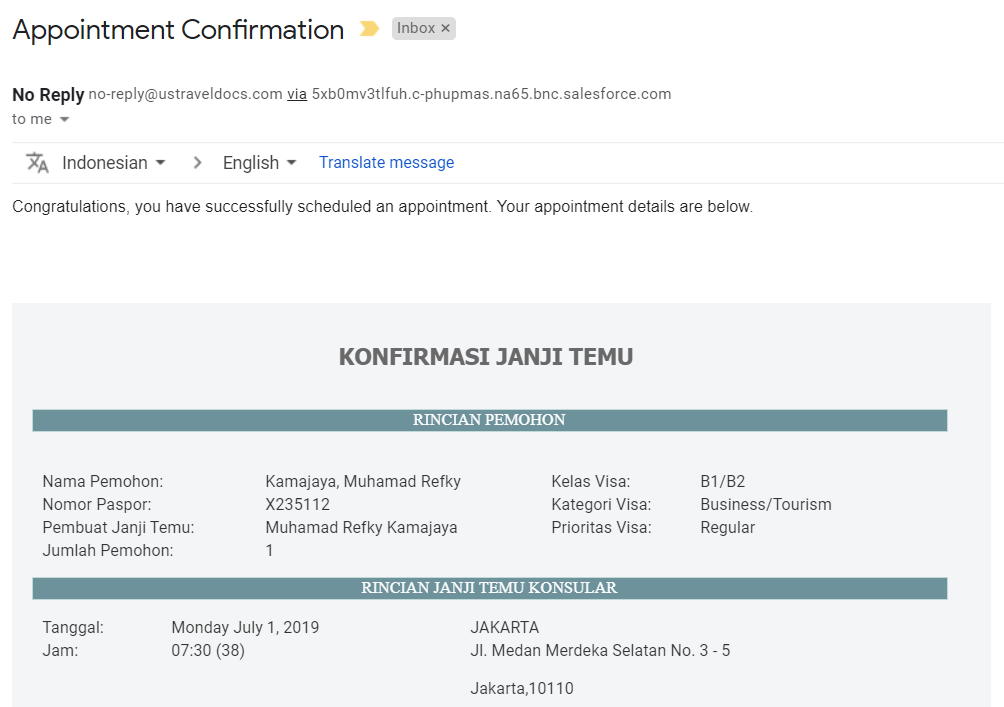Click the KONFIRMASI JANJI TEMU heading
This screenshot has height=707, width=1004.
click(x=485, y=357)
